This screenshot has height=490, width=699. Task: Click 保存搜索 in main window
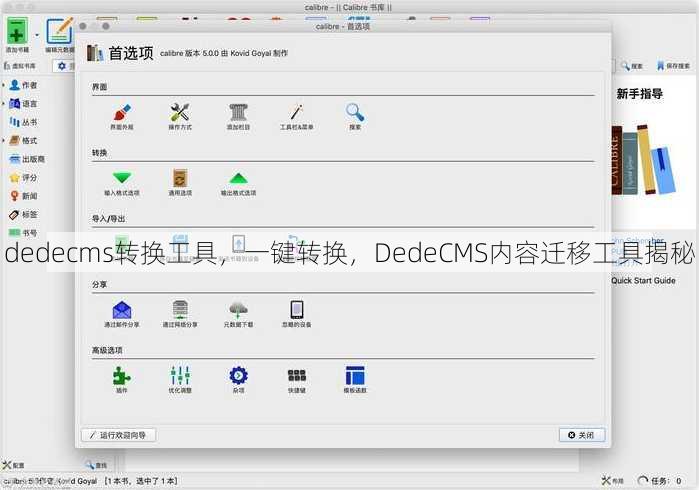pos(673,66)
